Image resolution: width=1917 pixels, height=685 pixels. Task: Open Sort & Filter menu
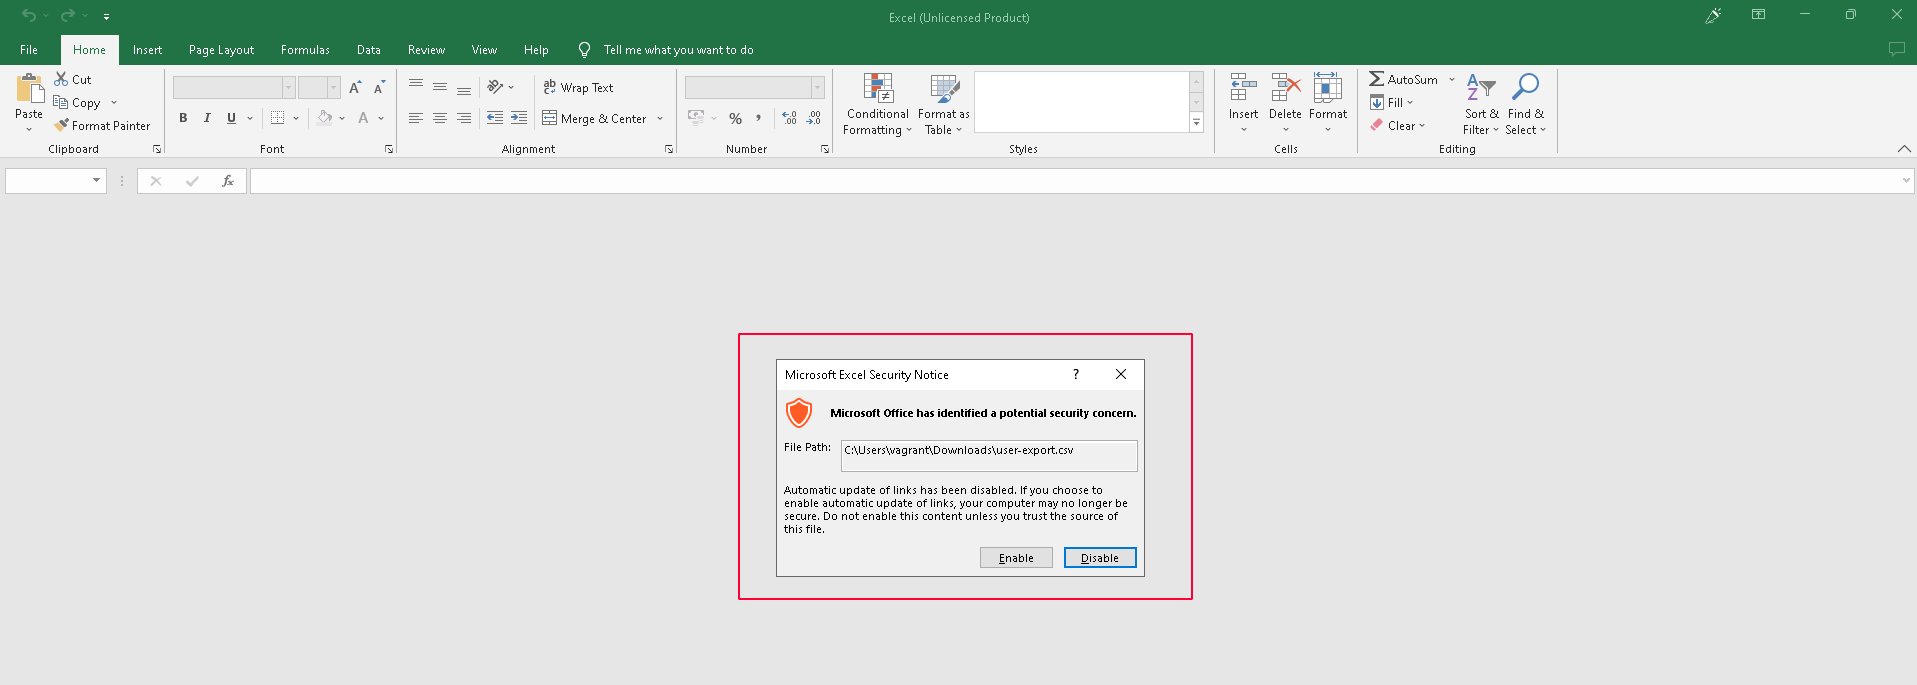point(1481,104)
